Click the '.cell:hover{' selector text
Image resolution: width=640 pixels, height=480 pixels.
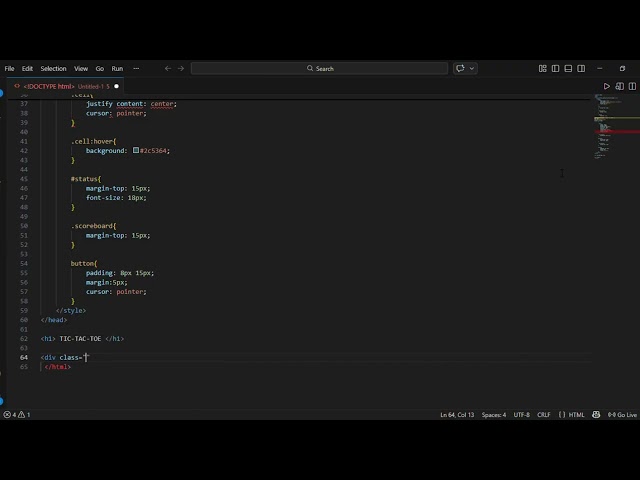coord(93,141)
